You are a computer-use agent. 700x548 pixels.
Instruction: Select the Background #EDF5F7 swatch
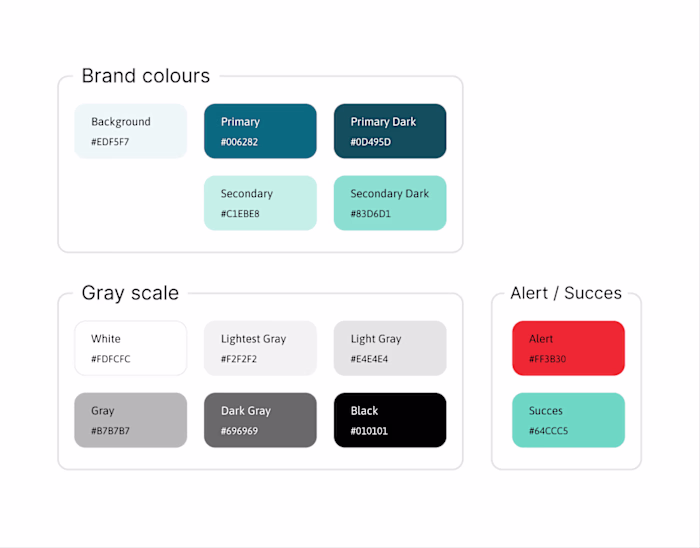(130, 131)
